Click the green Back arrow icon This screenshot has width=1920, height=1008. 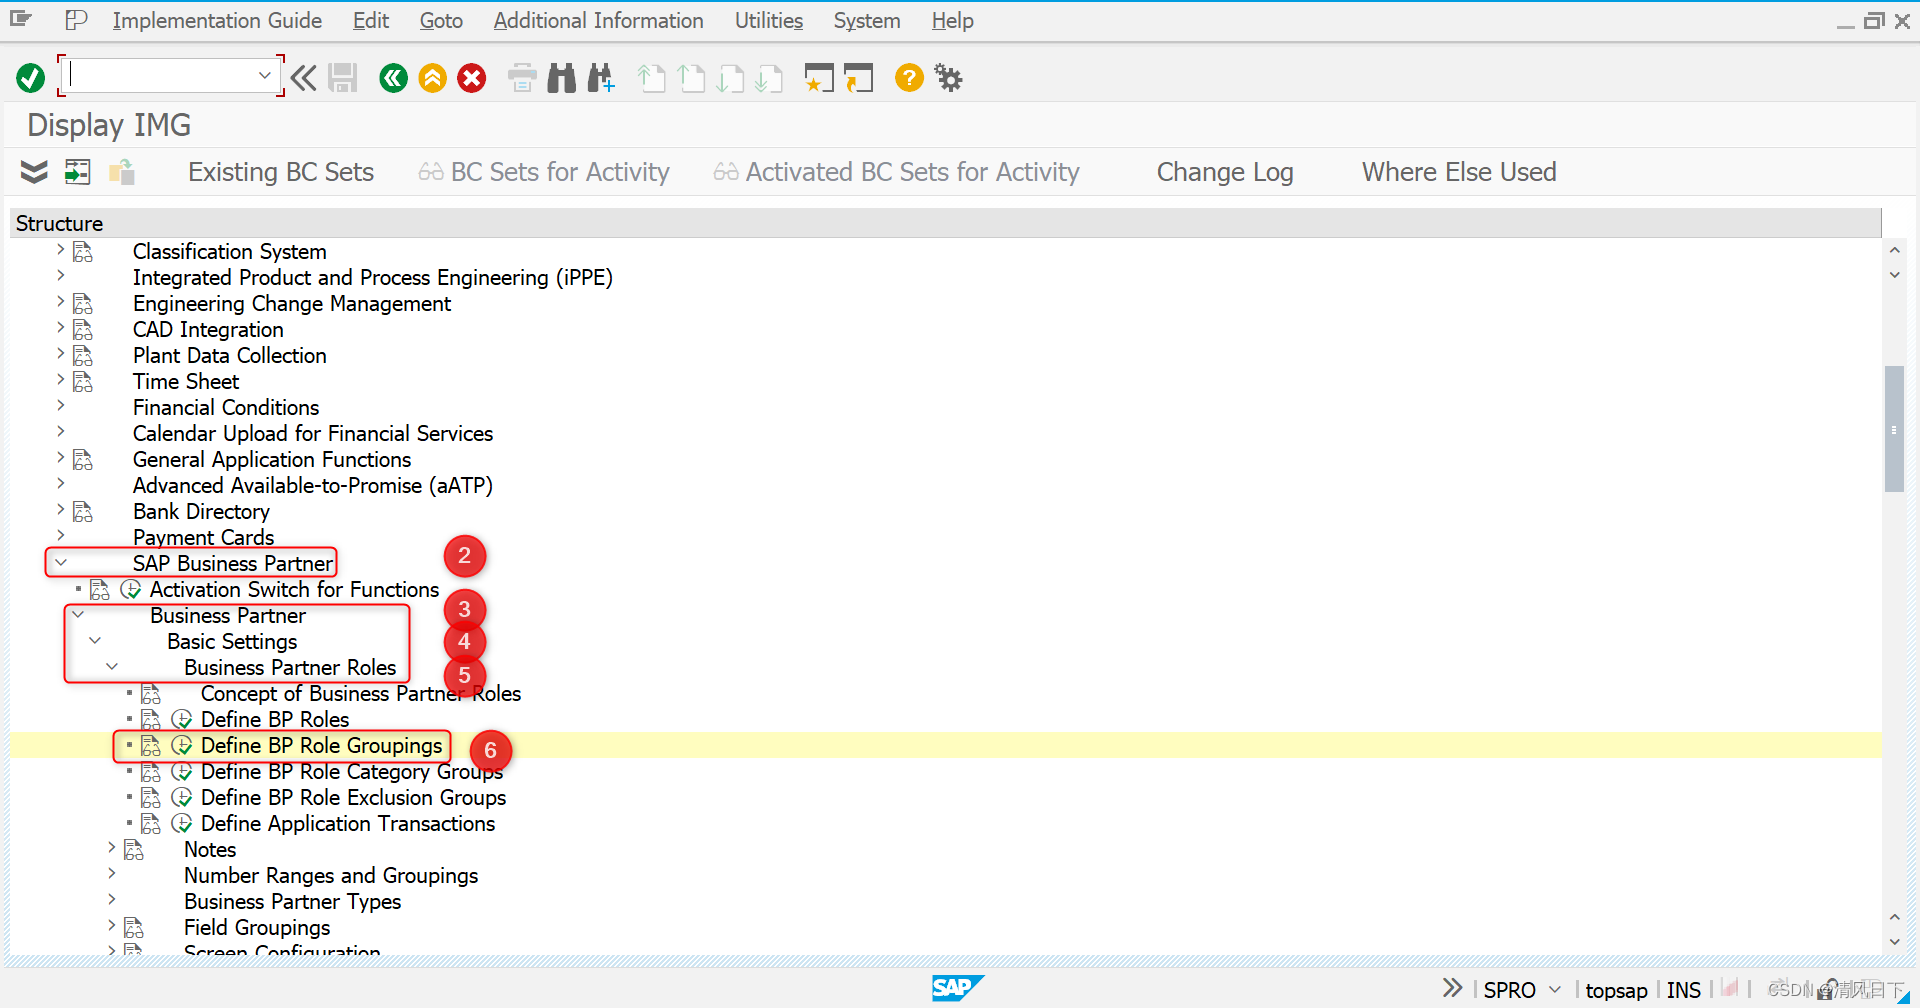[x=394, y=78]
